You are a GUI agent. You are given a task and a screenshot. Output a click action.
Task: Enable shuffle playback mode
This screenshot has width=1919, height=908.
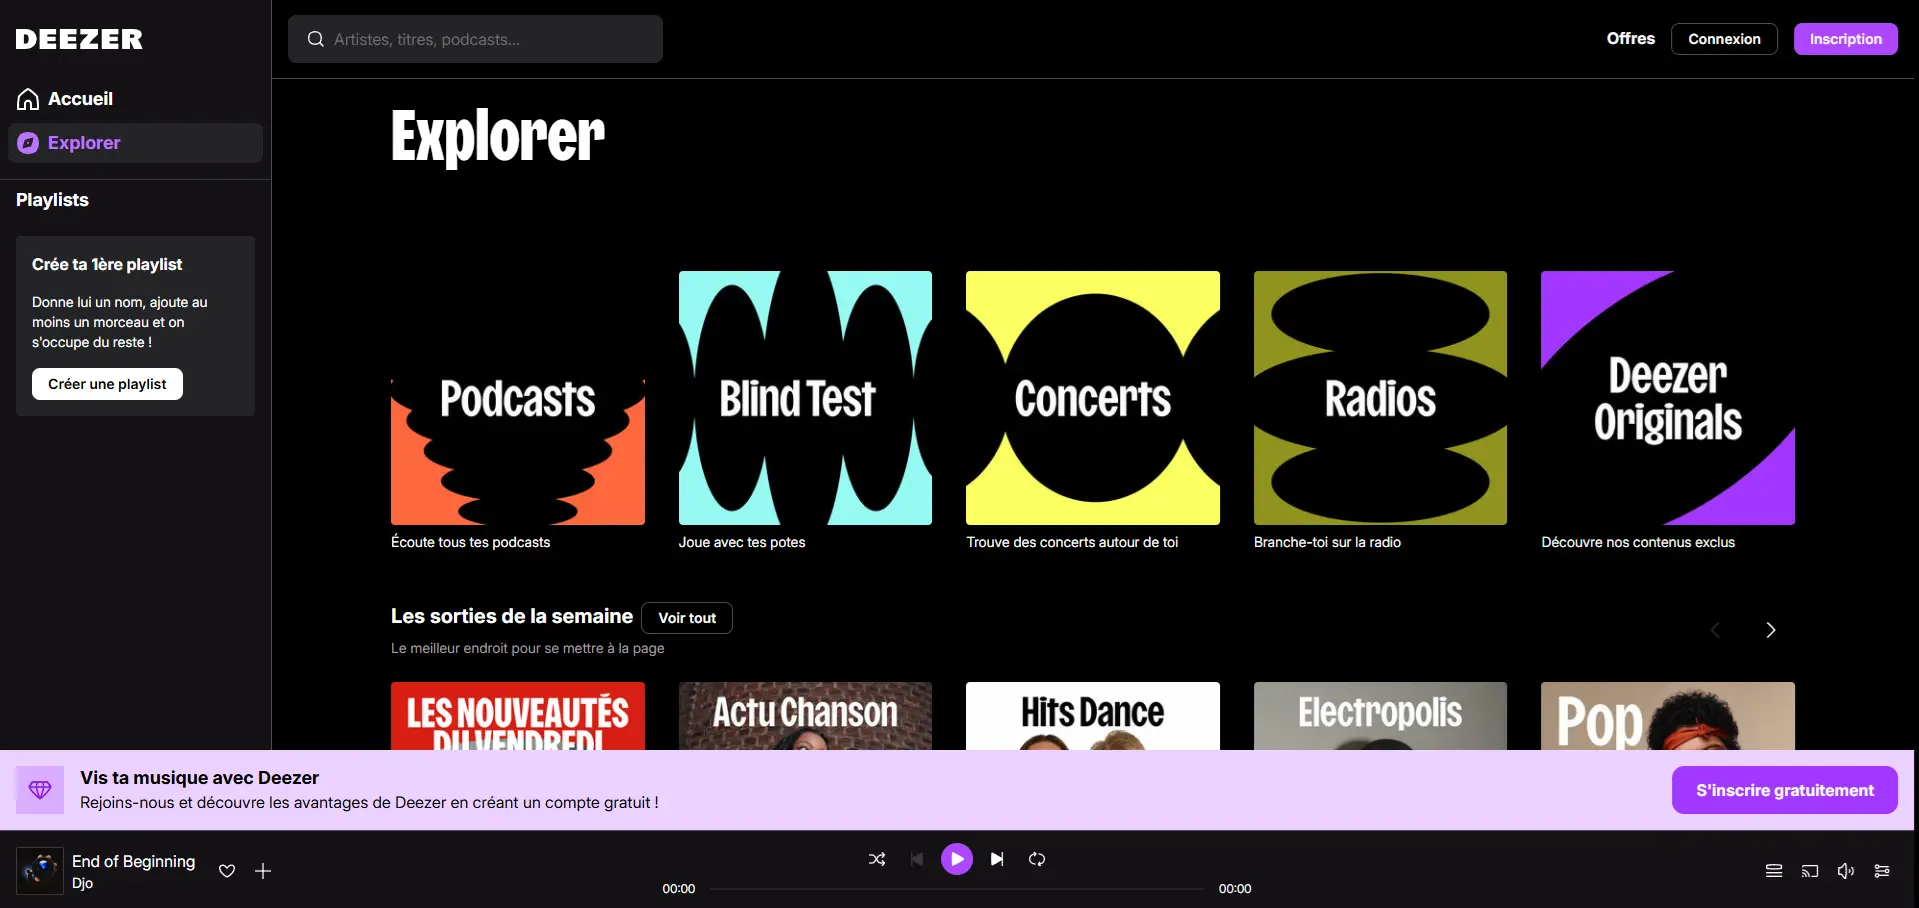[877, 858]
